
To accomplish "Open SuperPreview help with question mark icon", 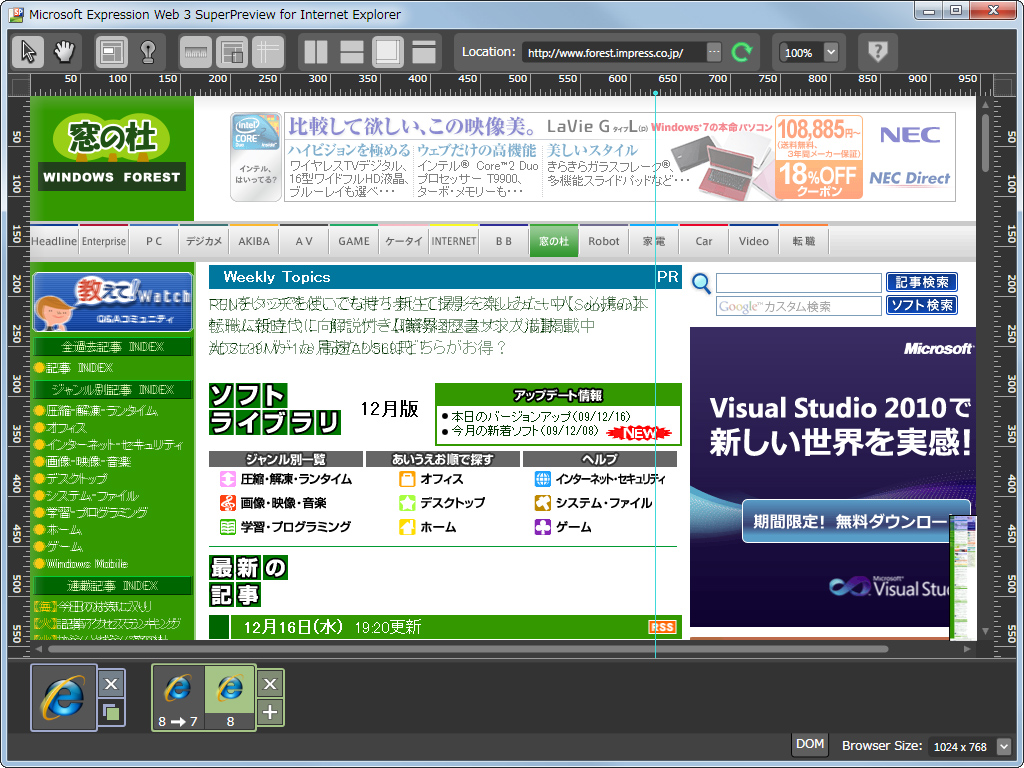I will (x=877, y=51).
